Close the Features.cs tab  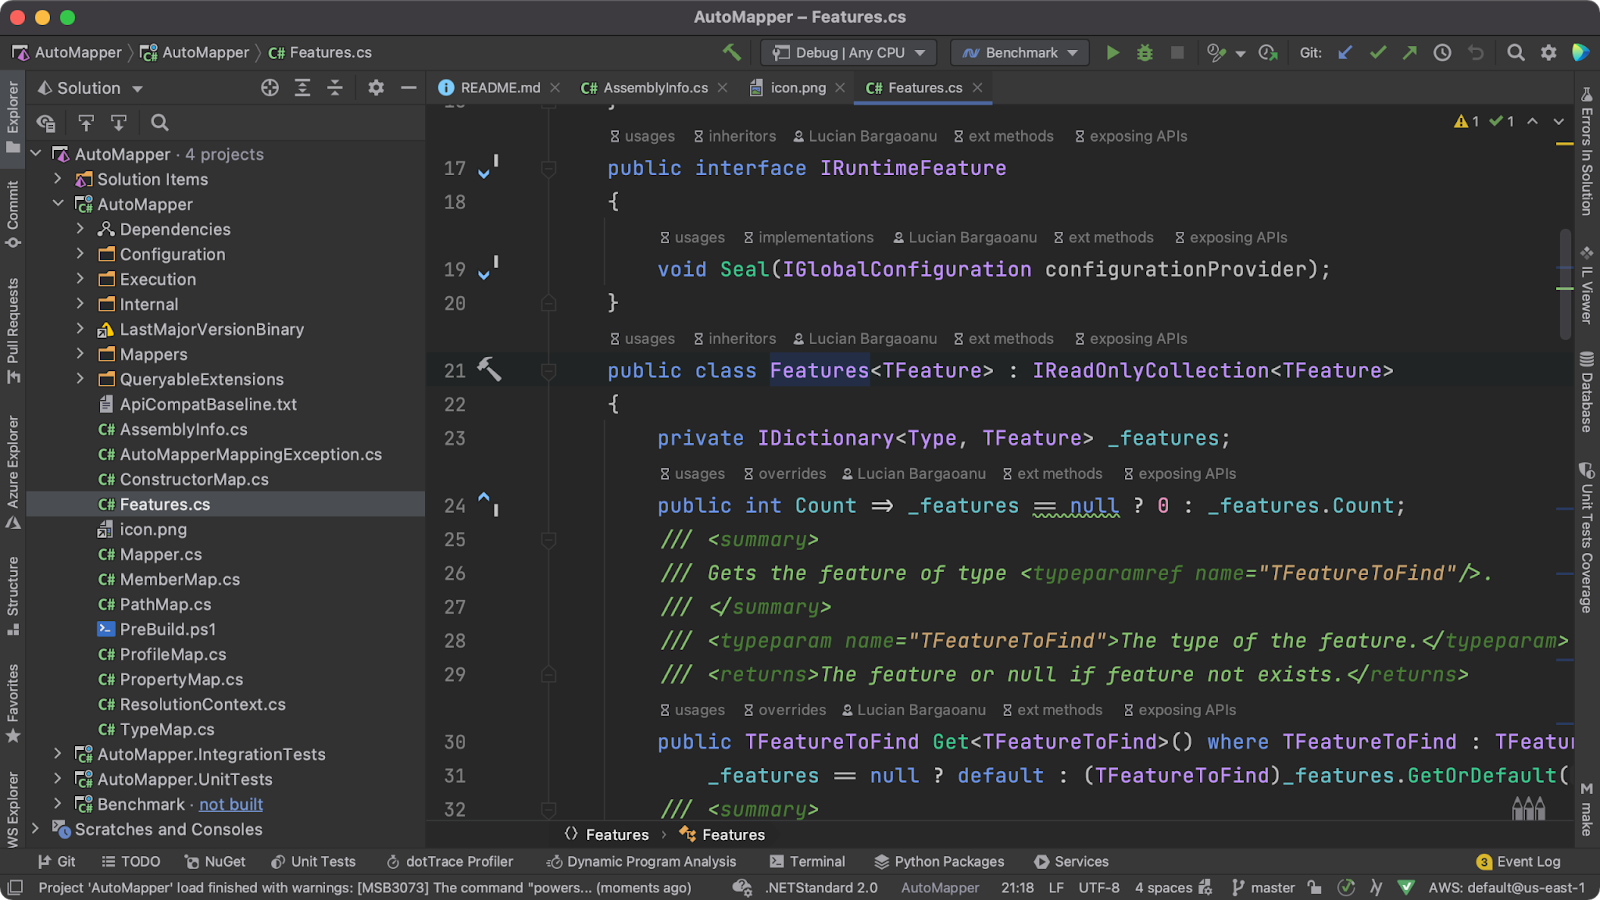pyautogui.click(x=977, y=88)
